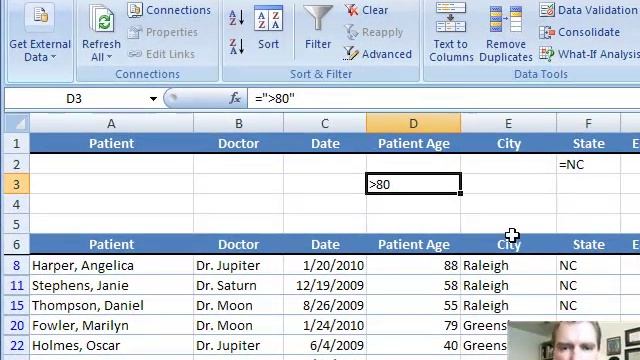
Task: Click the Patient Age header in row 6
Action: pos(413,244)
